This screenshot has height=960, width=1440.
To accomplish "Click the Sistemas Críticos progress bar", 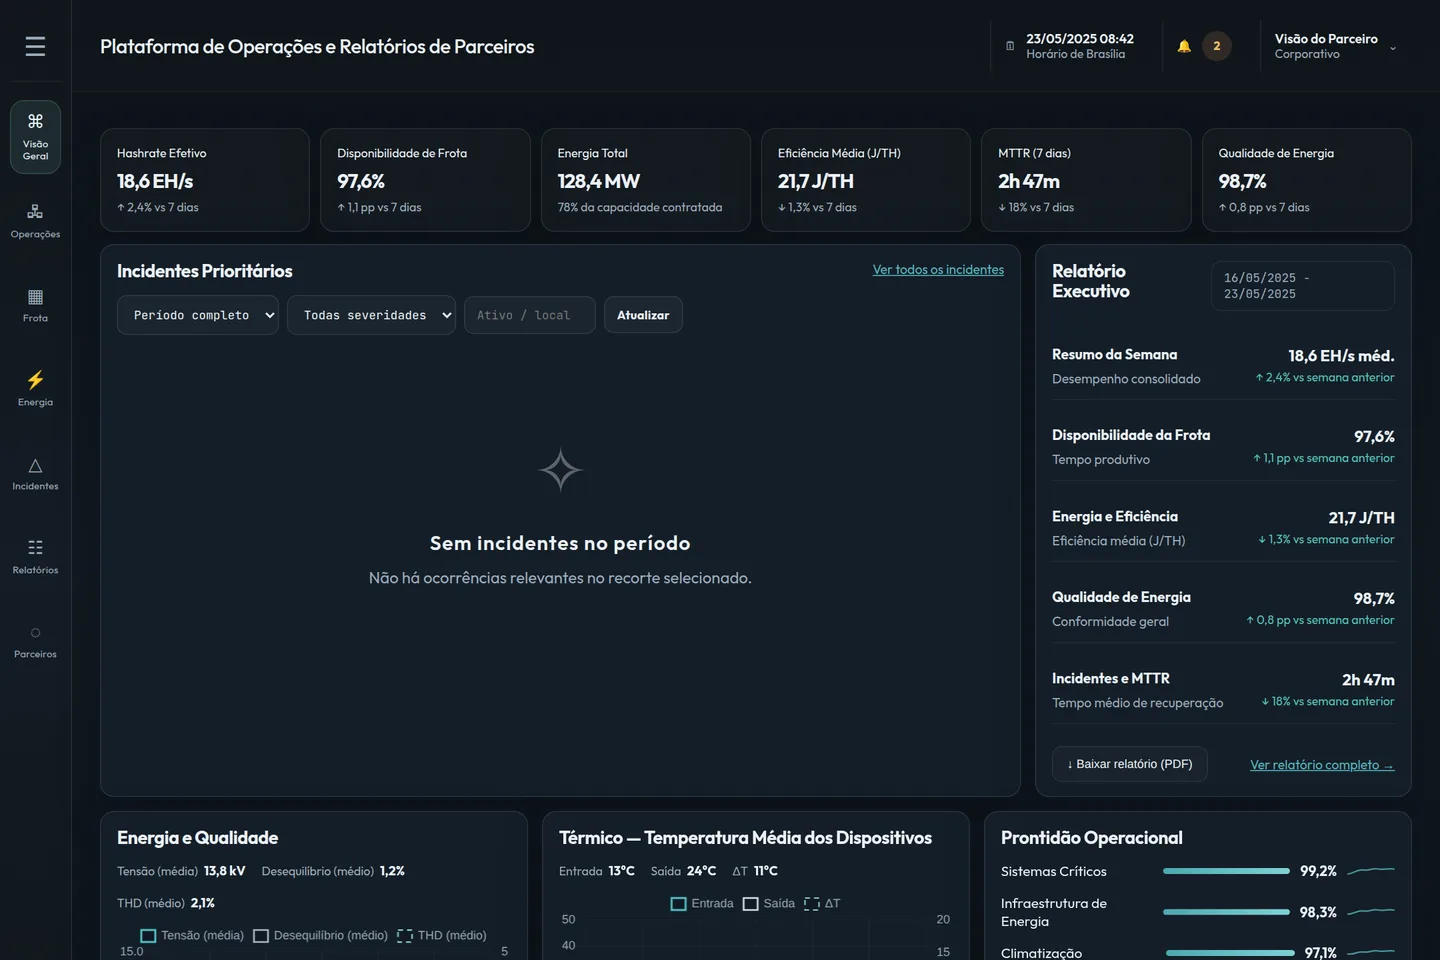I will pos(1226,871).
